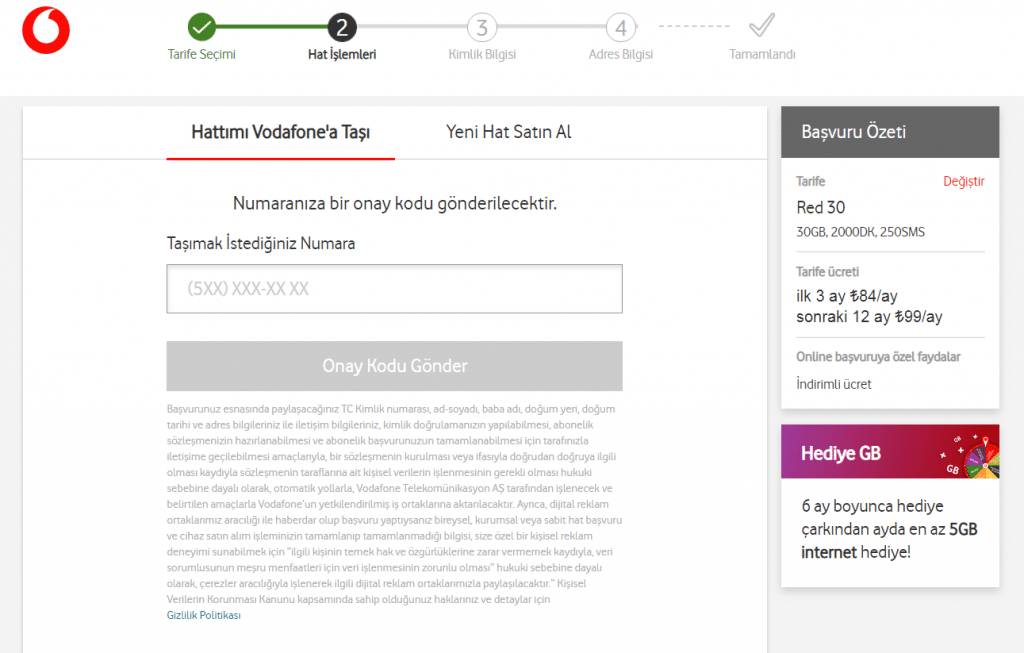This screenshot has height=653, width=1024.
Task: Focus the Taşımak İstediğiniz Numara input field
Action: tap(394, 289)
